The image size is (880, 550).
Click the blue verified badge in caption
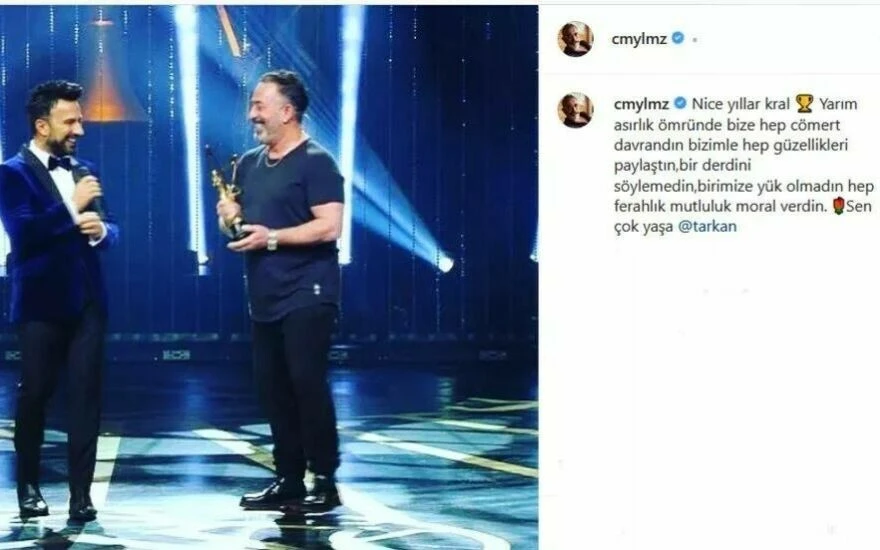tap(680, 103)
